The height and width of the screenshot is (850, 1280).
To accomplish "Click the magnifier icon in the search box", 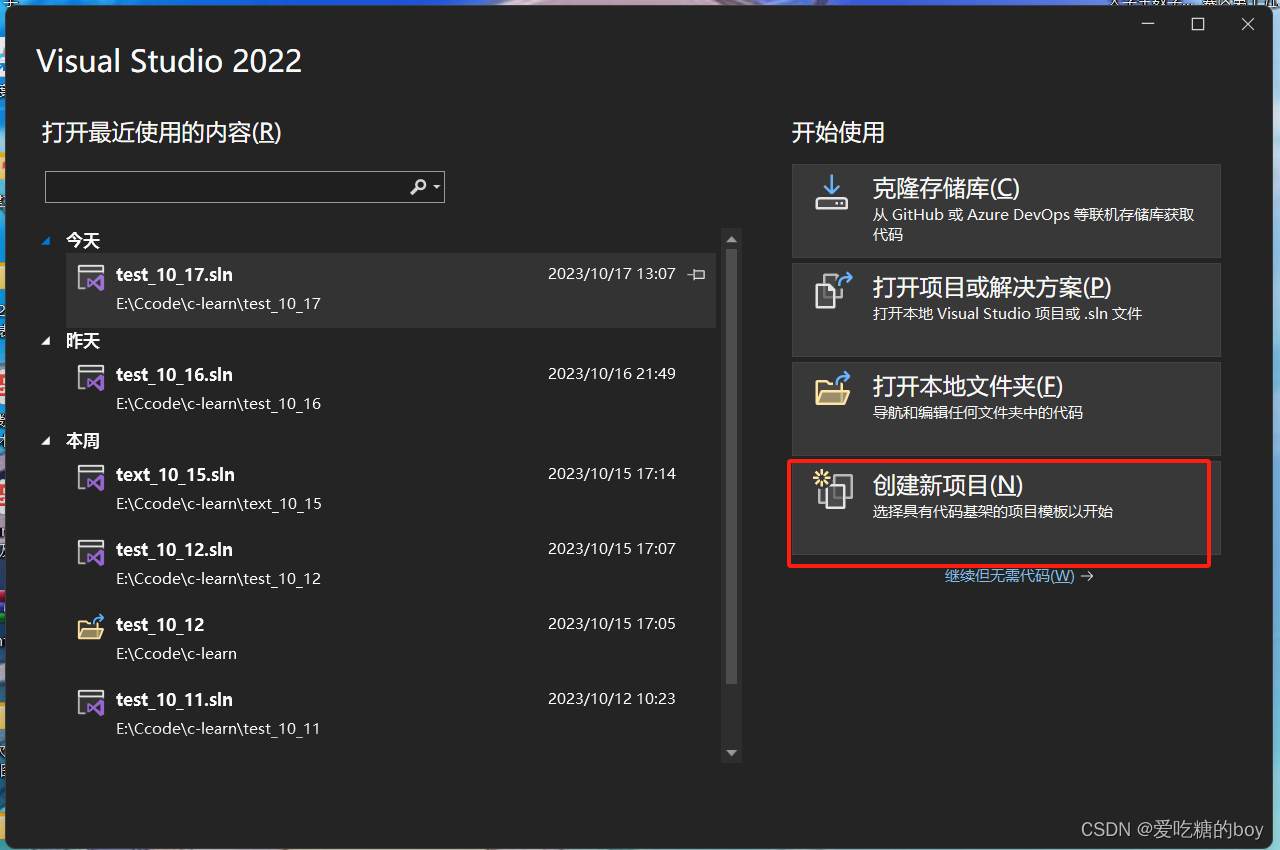I will (x=417, y=186).
